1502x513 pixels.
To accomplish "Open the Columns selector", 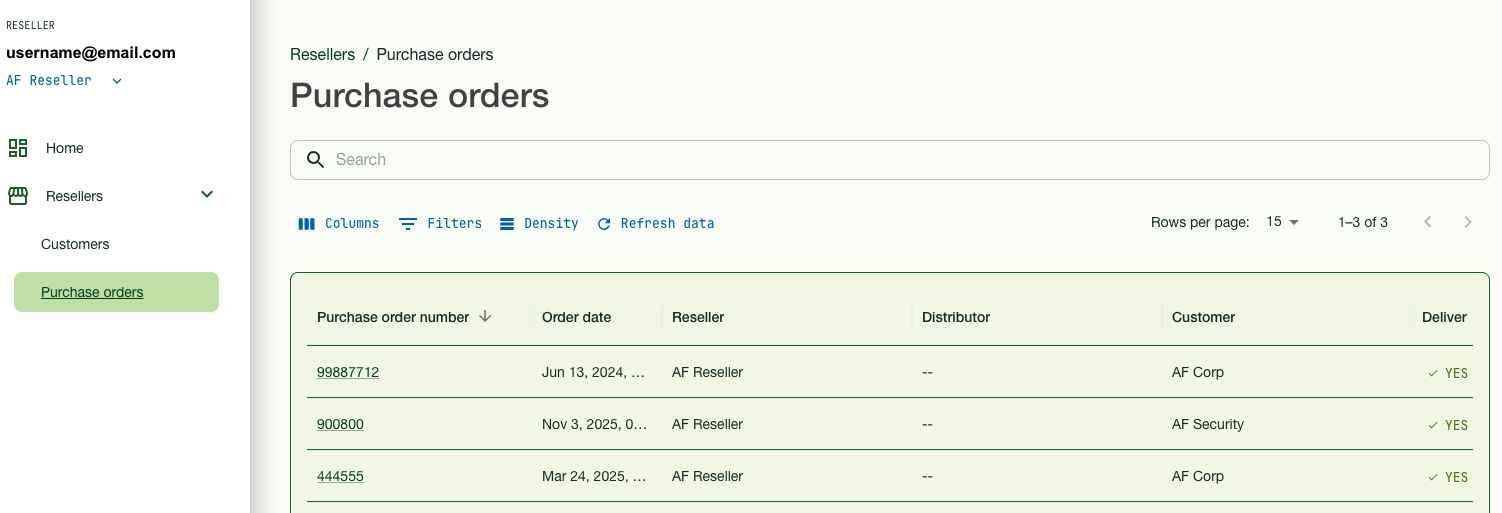I will pos(339,224).
